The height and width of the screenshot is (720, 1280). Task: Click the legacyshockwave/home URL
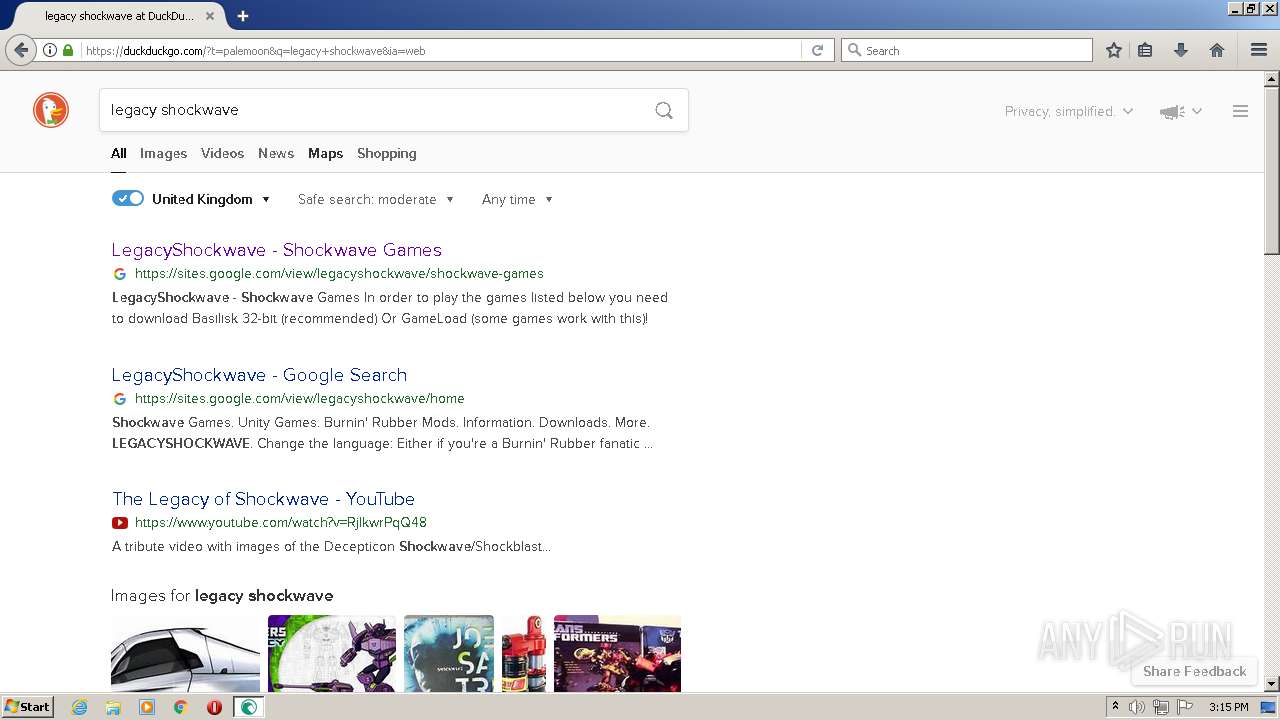[300, 398]
